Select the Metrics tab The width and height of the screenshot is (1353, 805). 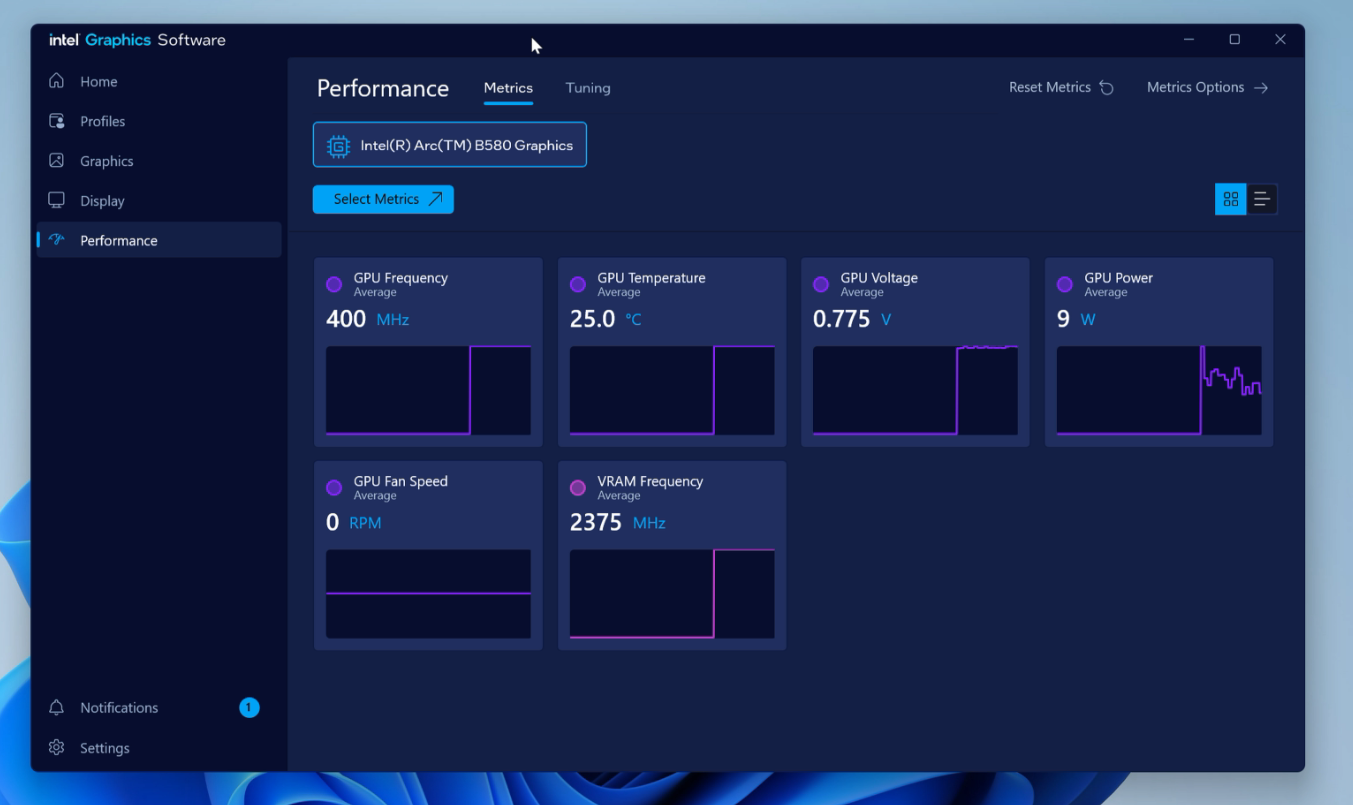pyautogui.click(x=508, y=88)
